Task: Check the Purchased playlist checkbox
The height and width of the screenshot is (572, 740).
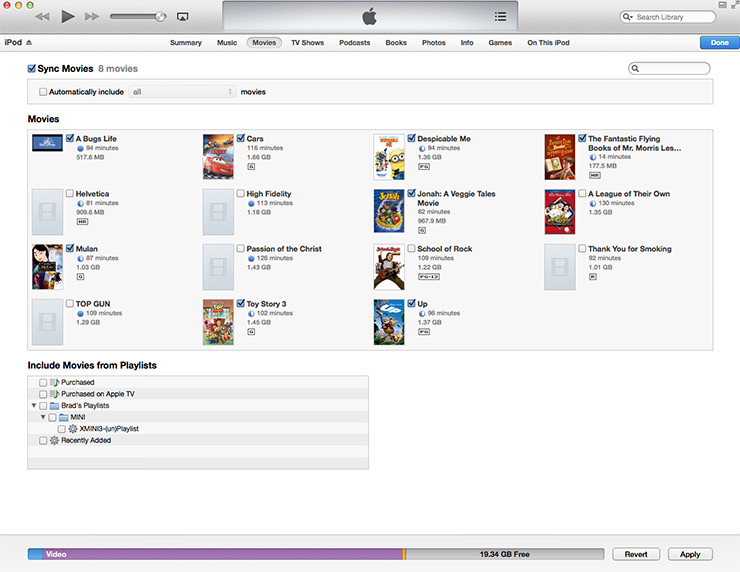Action: 43,382
